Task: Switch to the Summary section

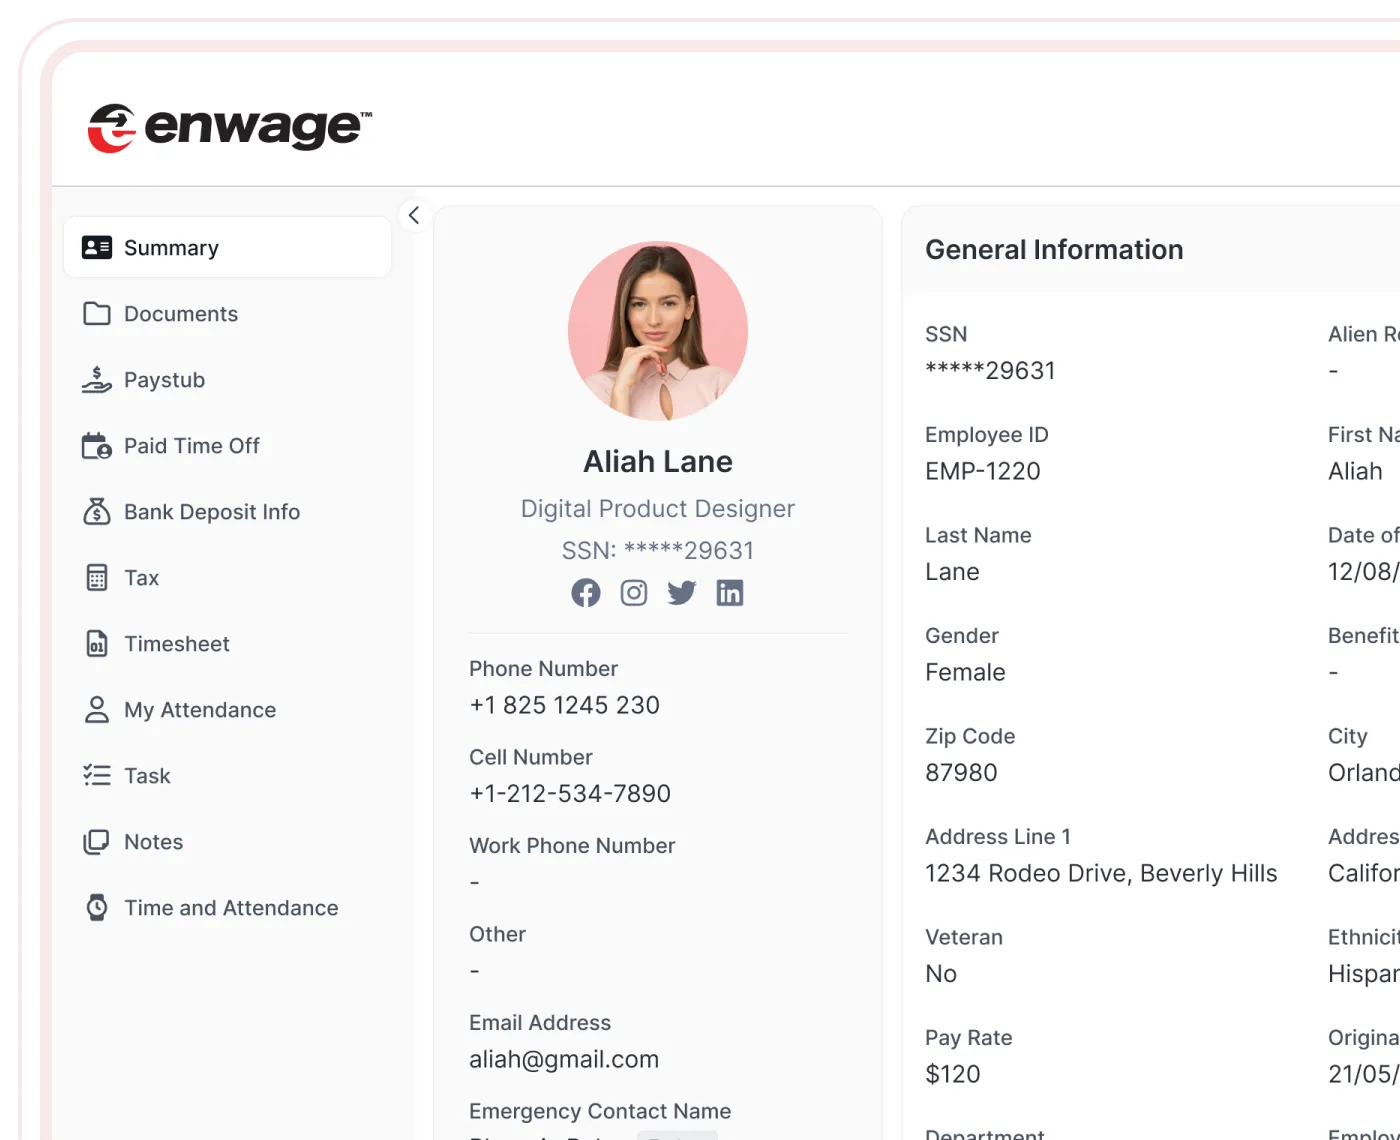Action: point(170,247)
